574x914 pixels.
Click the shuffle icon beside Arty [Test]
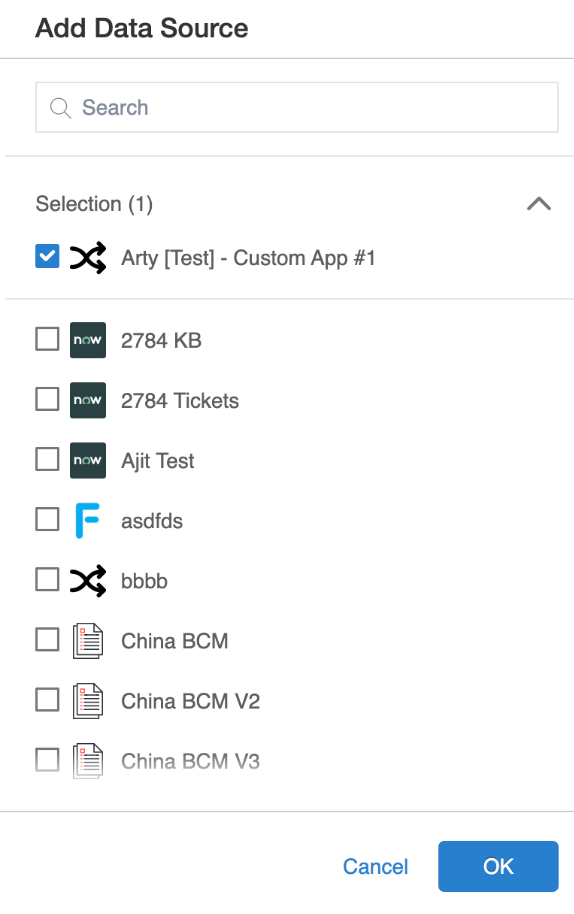coord(88,257)
